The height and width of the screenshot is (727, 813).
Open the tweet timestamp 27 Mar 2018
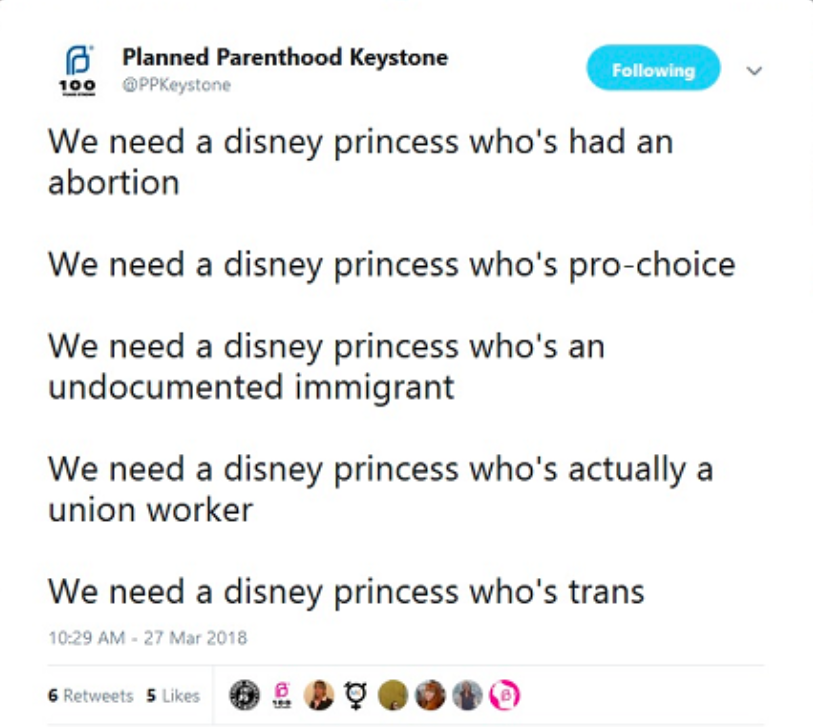148,637
